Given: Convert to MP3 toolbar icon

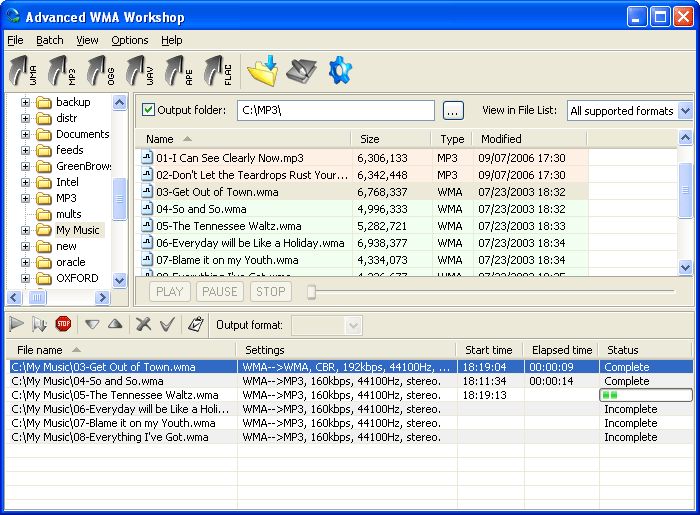Looking at the screenshot, I should [x=62, y=71].
